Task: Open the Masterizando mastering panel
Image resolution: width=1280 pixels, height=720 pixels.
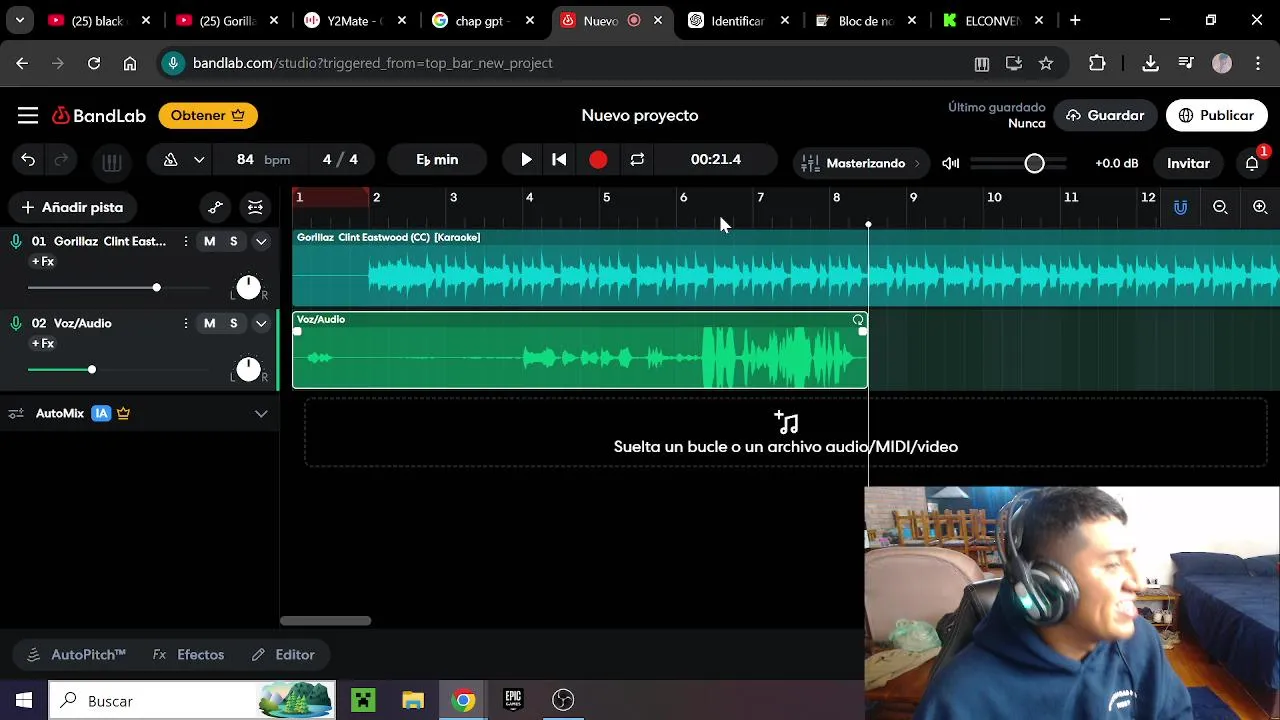Action: (x=860, y=163)
